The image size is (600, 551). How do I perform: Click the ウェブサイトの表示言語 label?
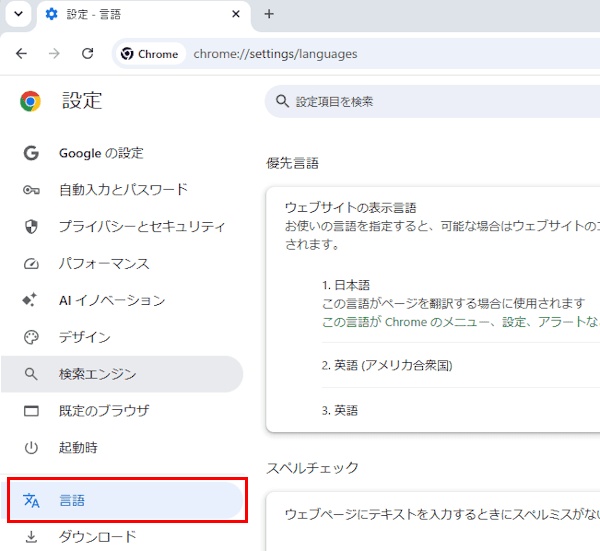click(x=351, y=207)
